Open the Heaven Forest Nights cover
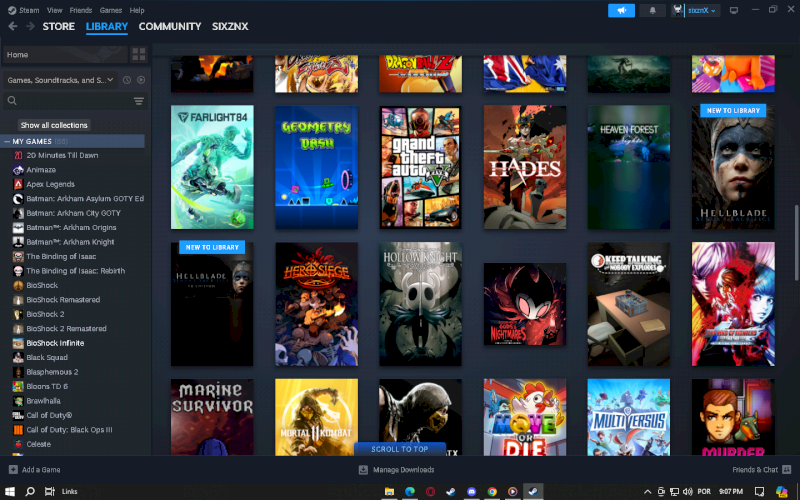Viewport: 800px width, 500px height. pyautogui.click(x=629, y=167)
